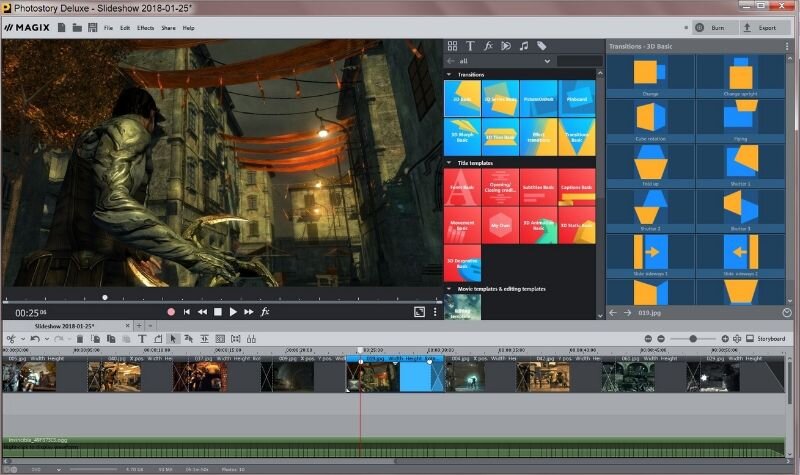The width and height of the screenshot is (800, 475).
Task: Add a title with the T tool
Action: [x=142, y=339]
